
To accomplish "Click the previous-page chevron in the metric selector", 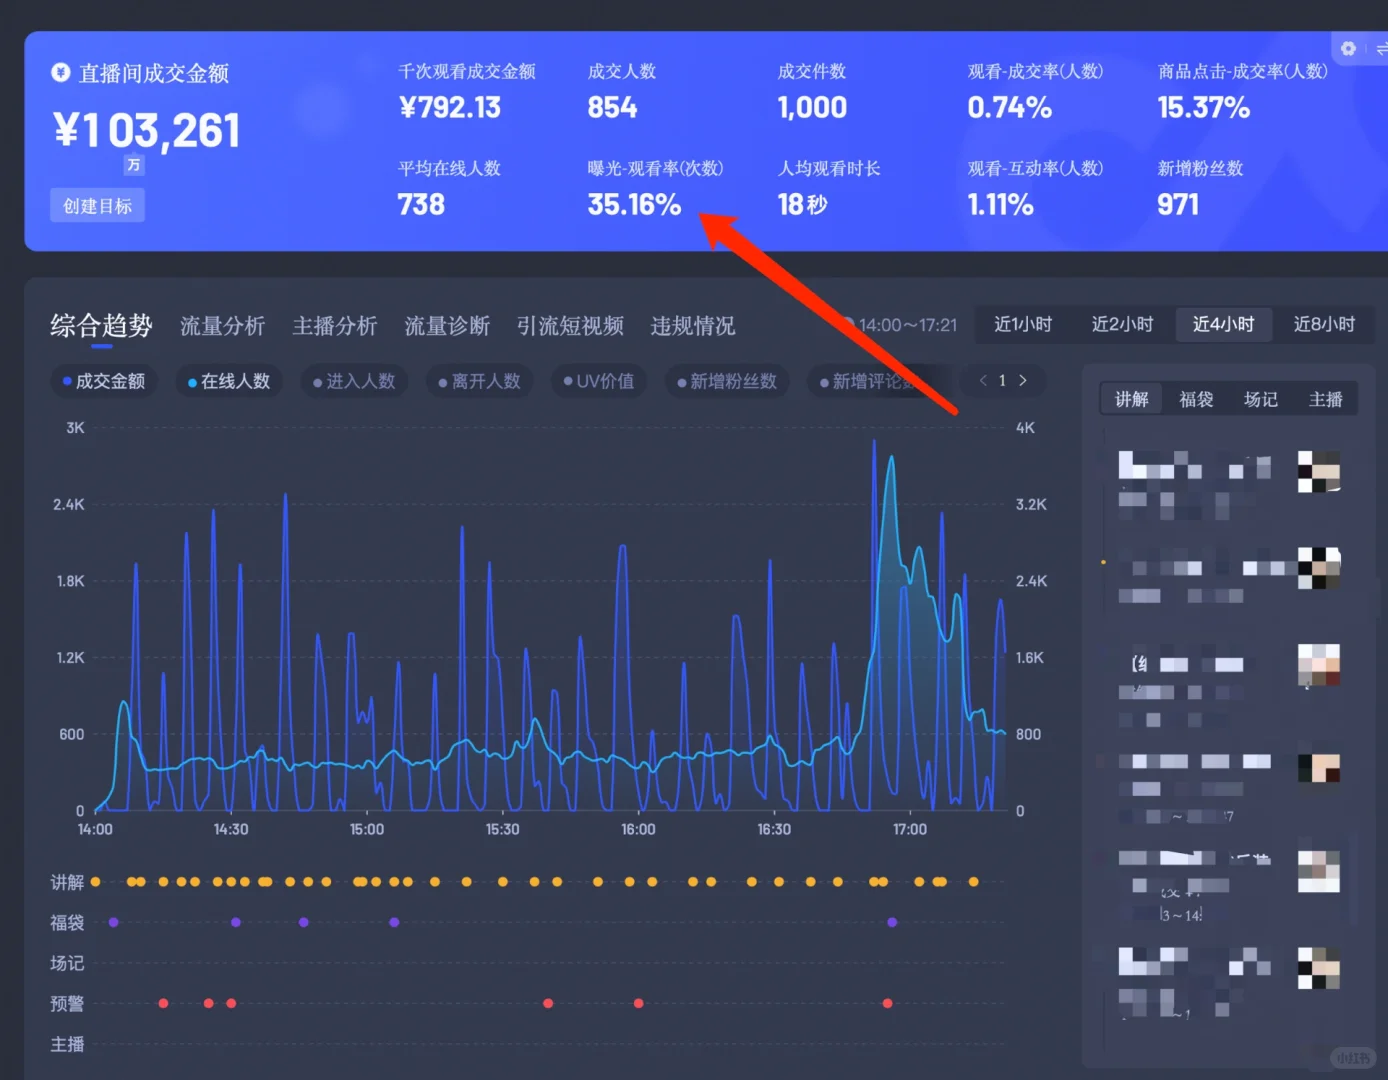I will pyautogui.click(x=982, y=380).
